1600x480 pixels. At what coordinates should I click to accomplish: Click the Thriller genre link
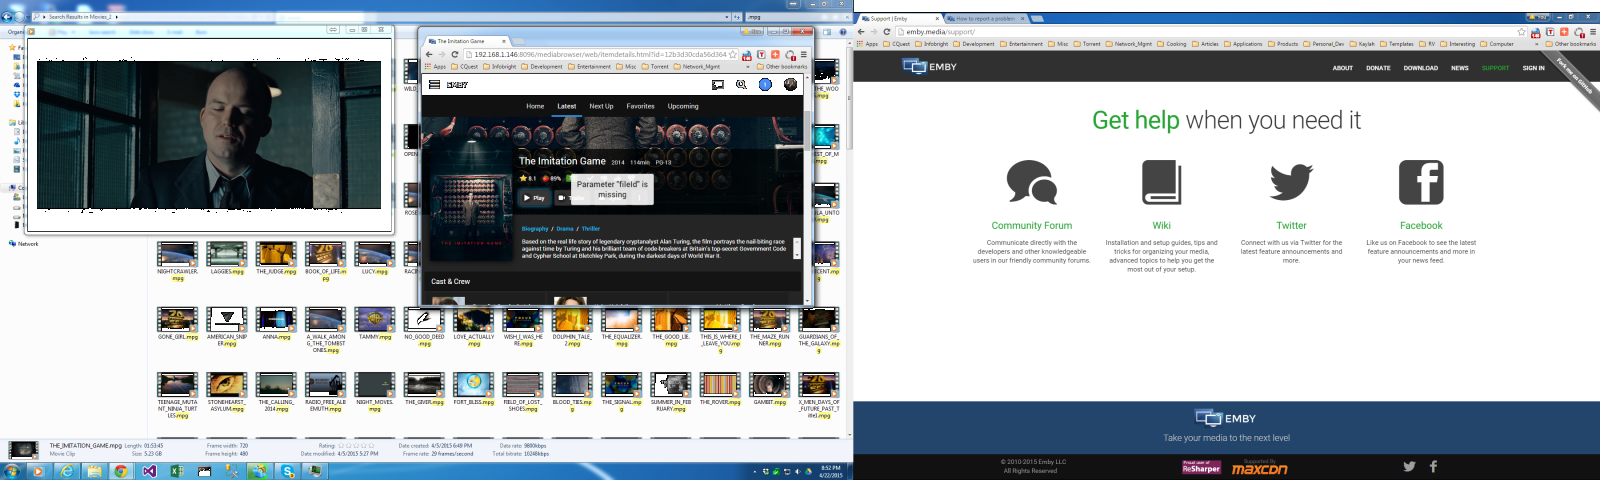pyautogui.click(x=591, y=229)
